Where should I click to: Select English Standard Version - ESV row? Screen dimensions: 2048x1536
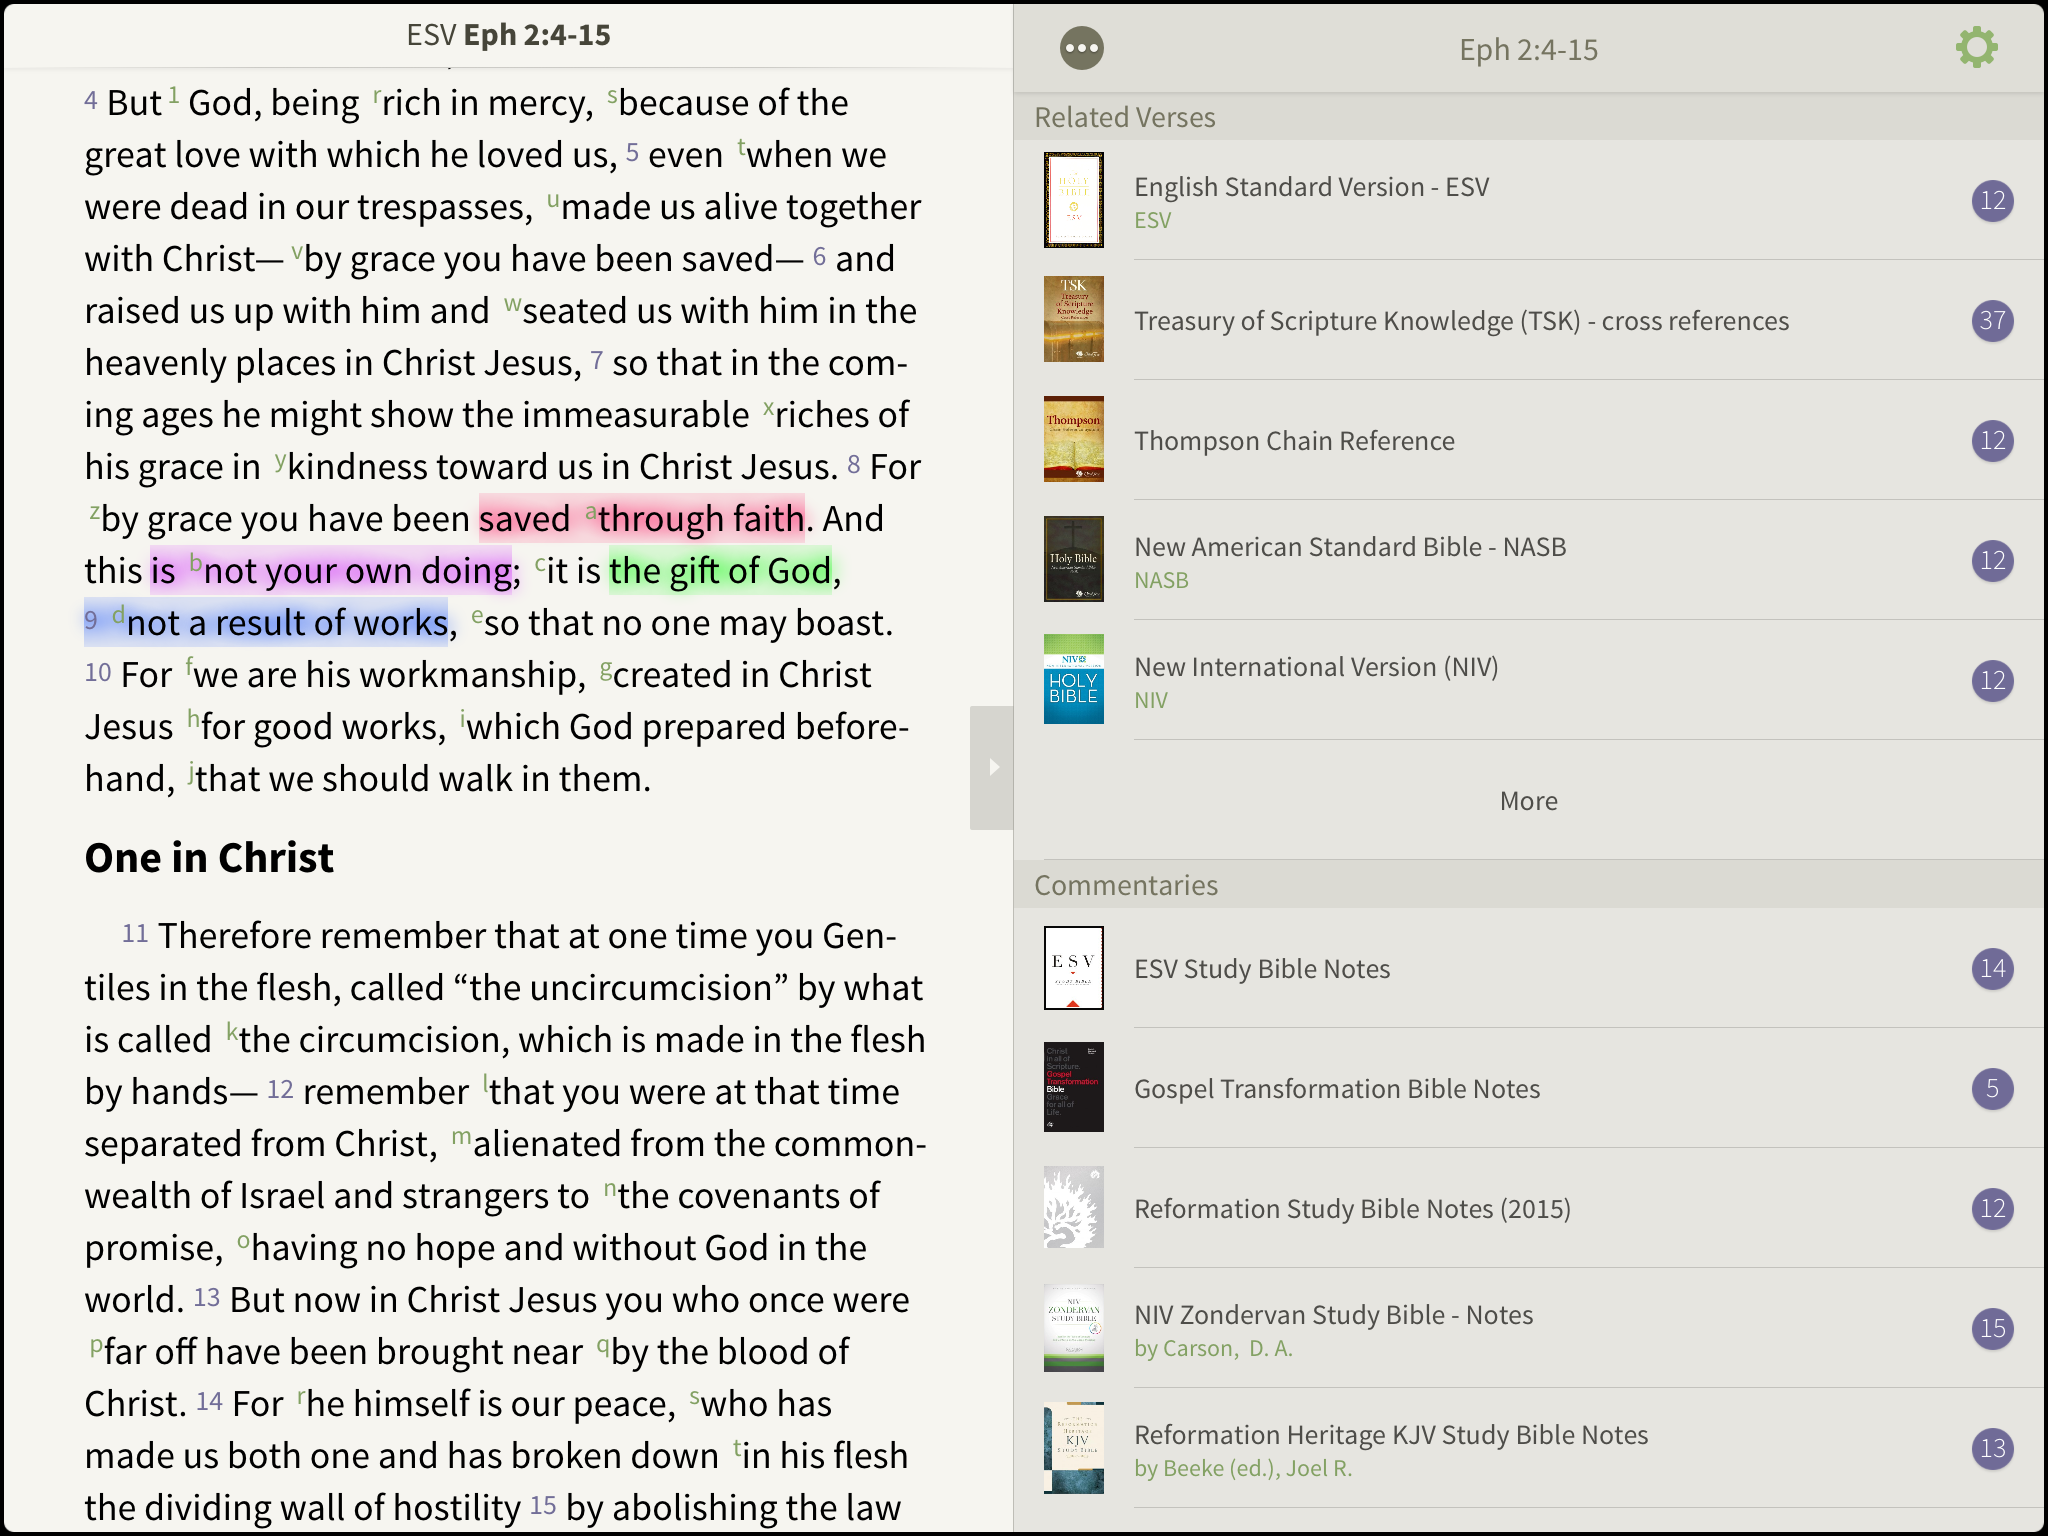click(x=1530, y=200)
